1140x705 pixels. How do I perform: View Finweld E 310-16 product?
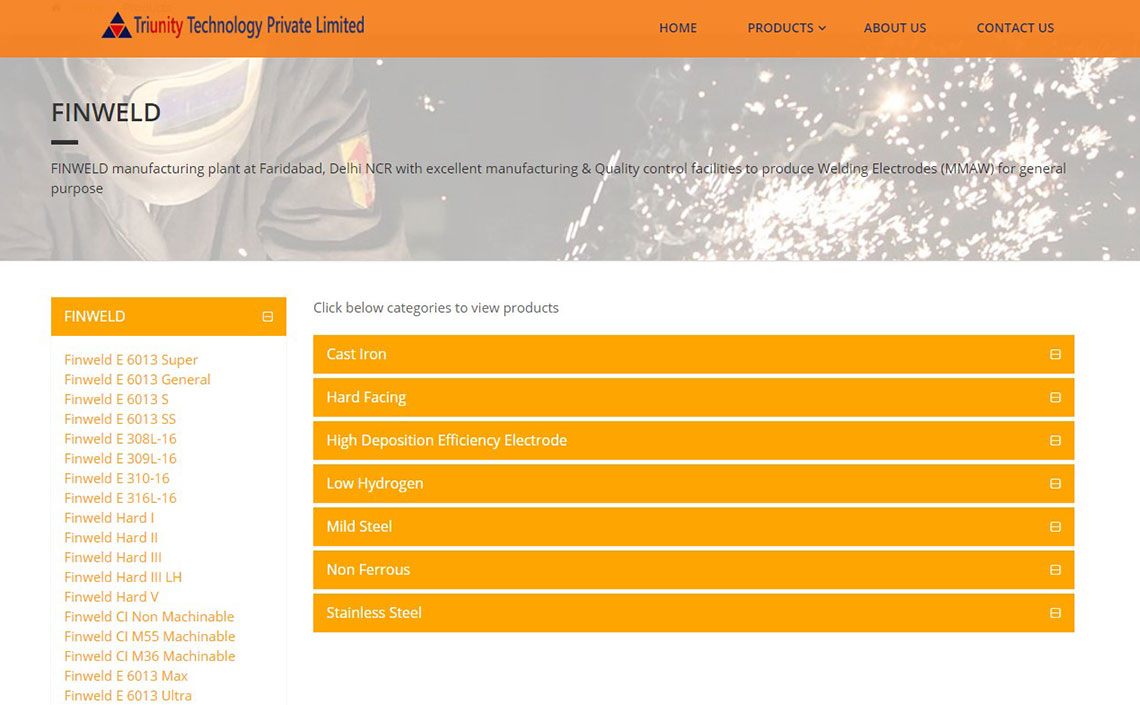[x=116, y=478]
